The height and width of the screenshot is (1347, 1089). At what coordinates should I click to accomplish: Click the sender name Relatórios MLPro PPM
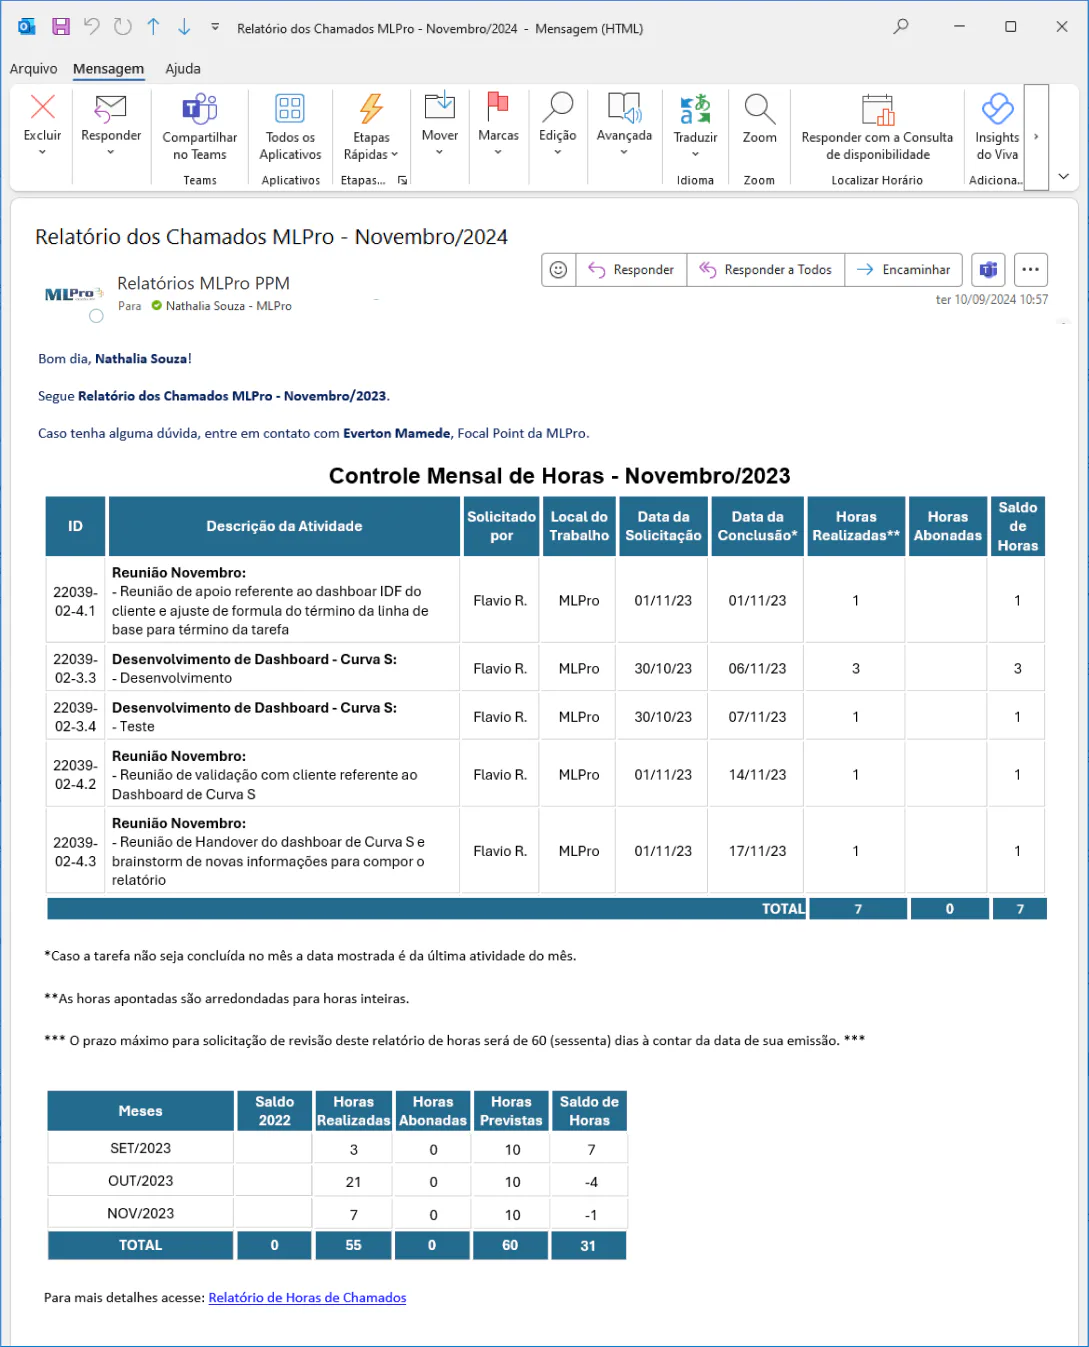point(203,283)
